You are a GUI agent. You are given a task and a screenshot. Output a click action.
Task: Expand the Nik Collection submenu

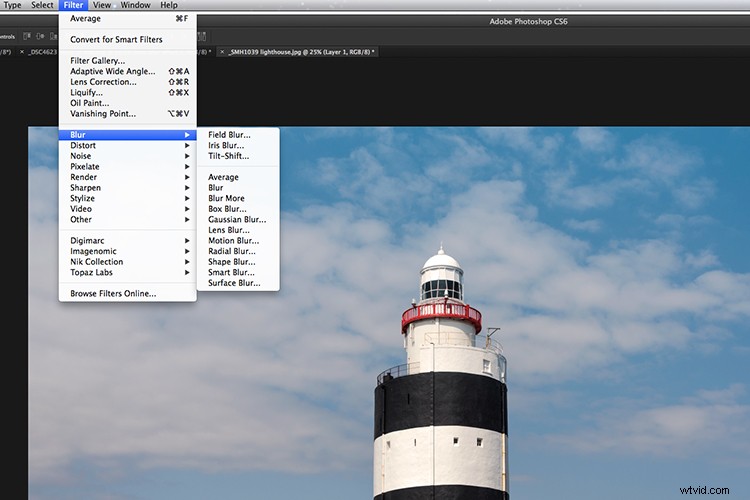coord(128,262)
